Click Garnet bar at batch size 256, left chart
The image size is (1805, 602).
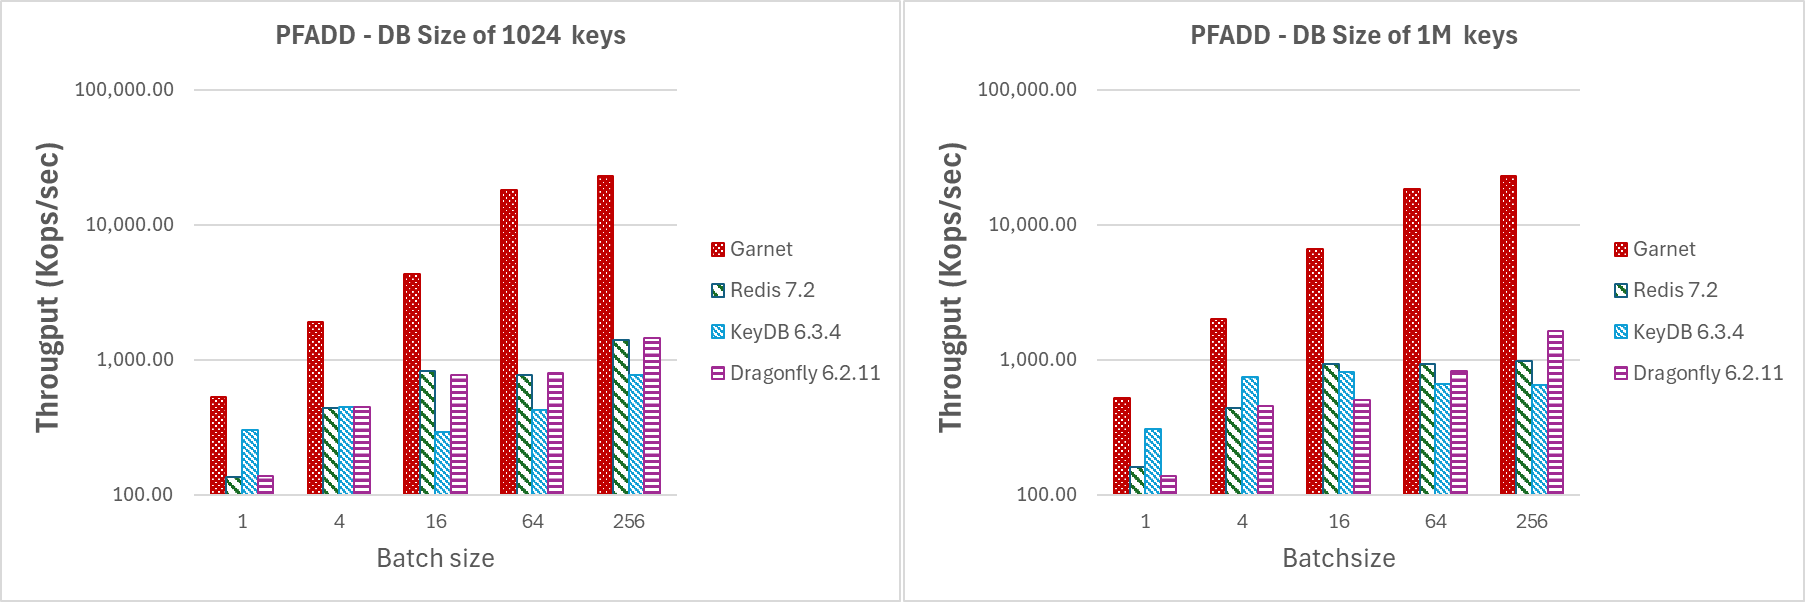[x=605, y=335]
